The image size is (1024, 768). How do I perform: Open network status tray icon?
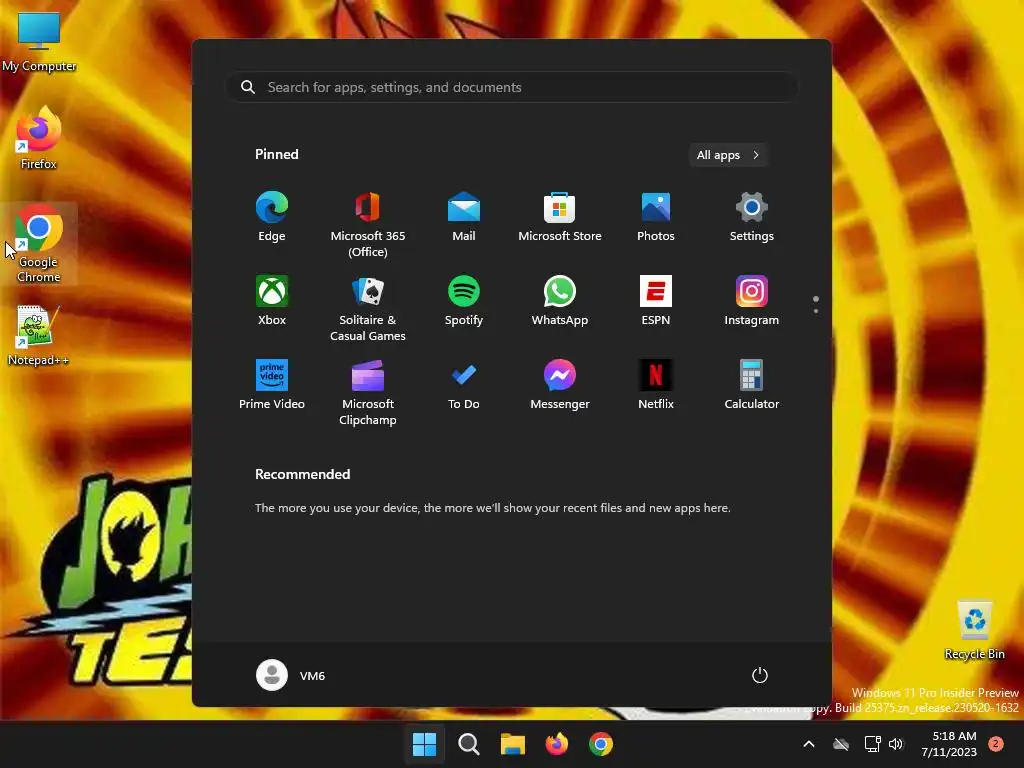coord(872,744)
